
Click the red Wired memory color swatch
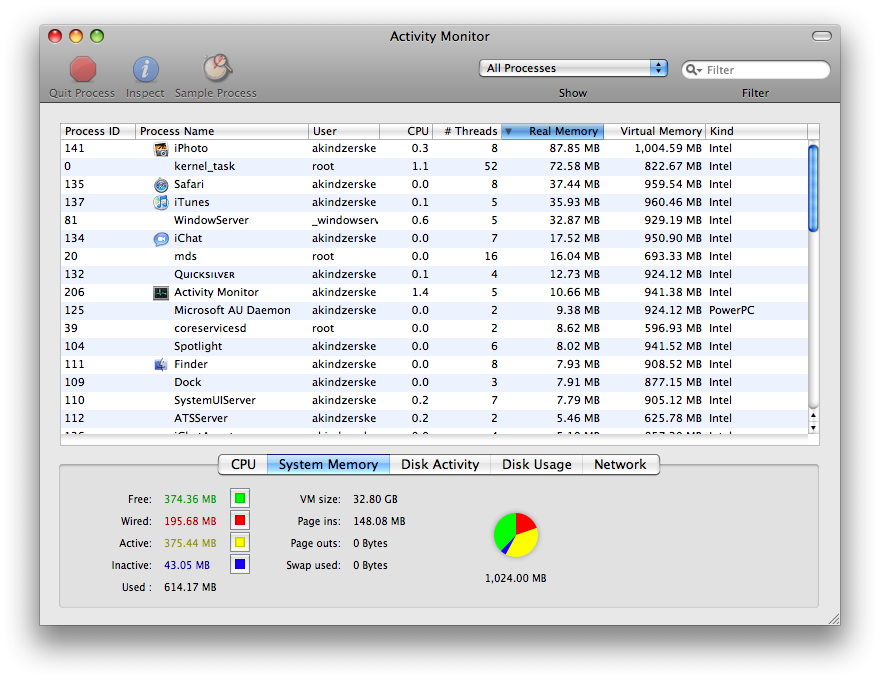pyautogui.click(x=240, y=521)
